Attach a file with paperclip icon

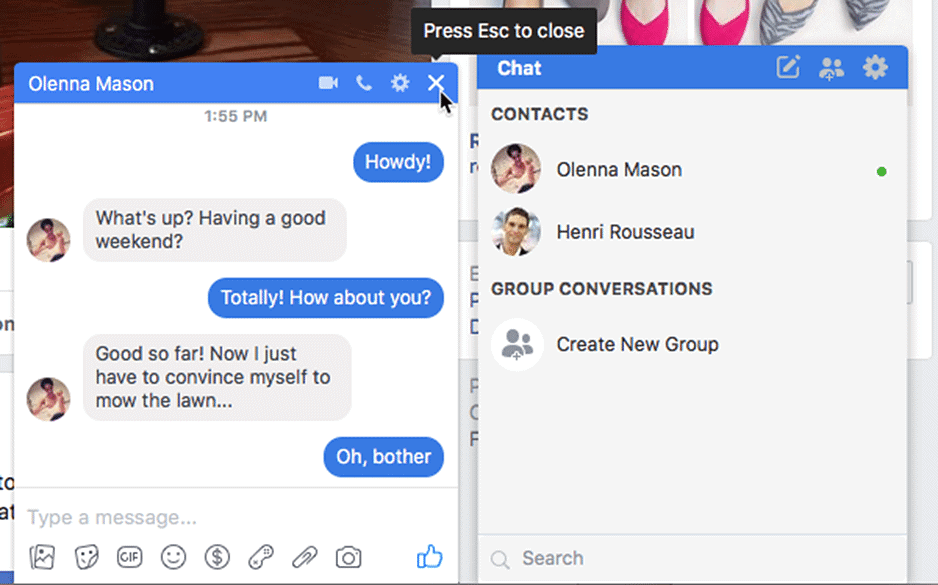pos(304,557)
